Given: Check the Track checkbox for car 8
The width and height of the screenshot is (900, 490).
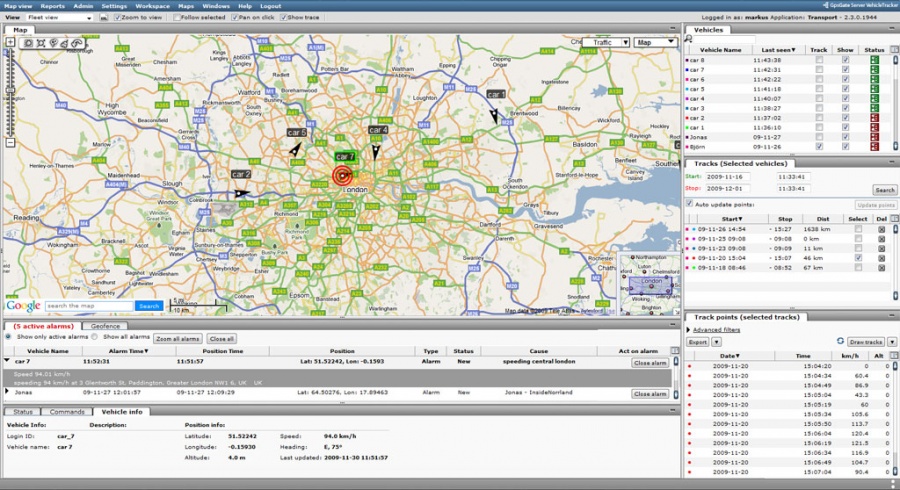Looking at the screenshot, I should click(819, 60).
